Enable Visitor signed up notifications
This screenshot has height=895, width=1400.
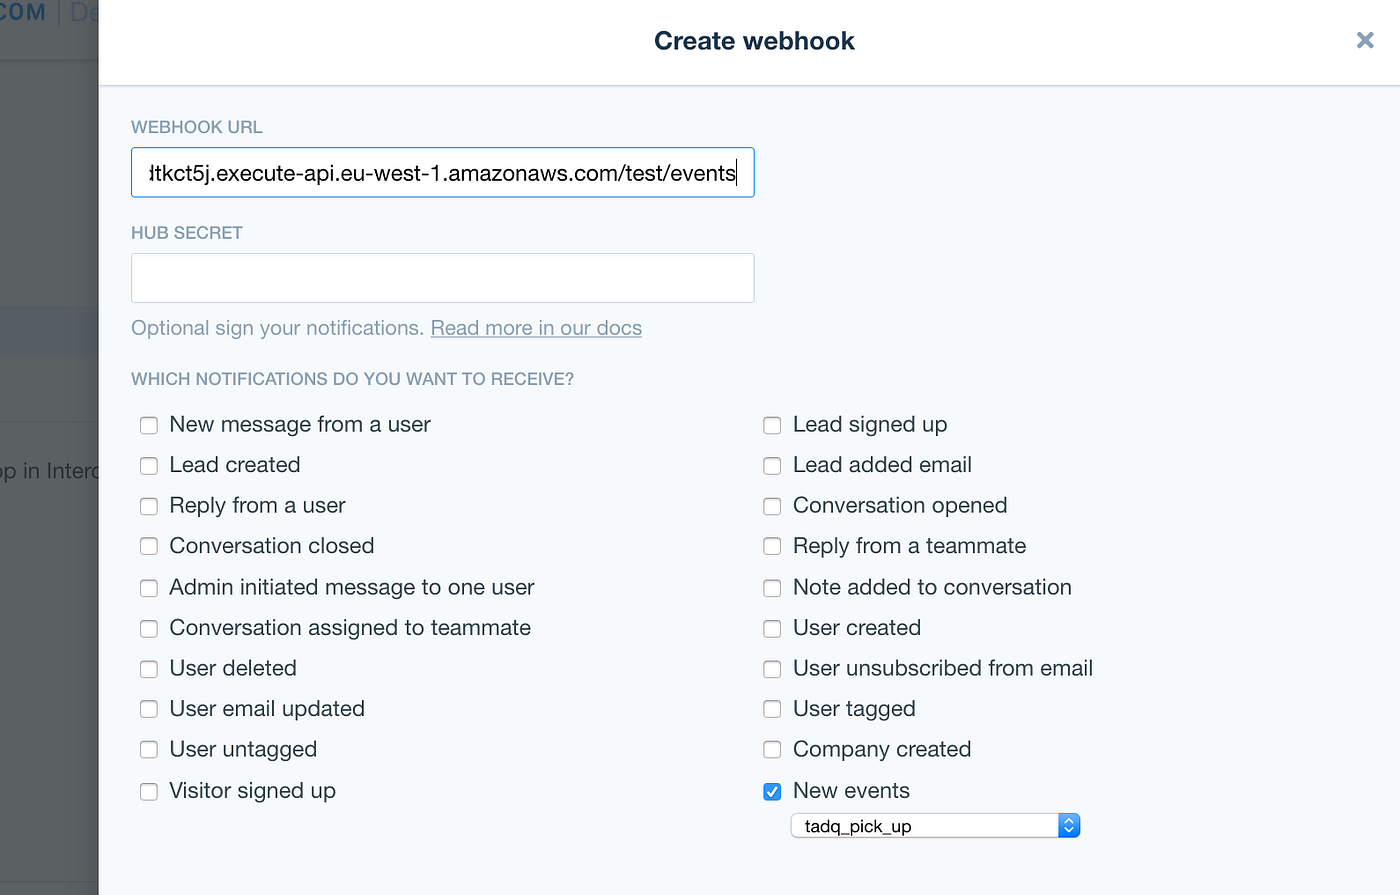click(148, 790)
